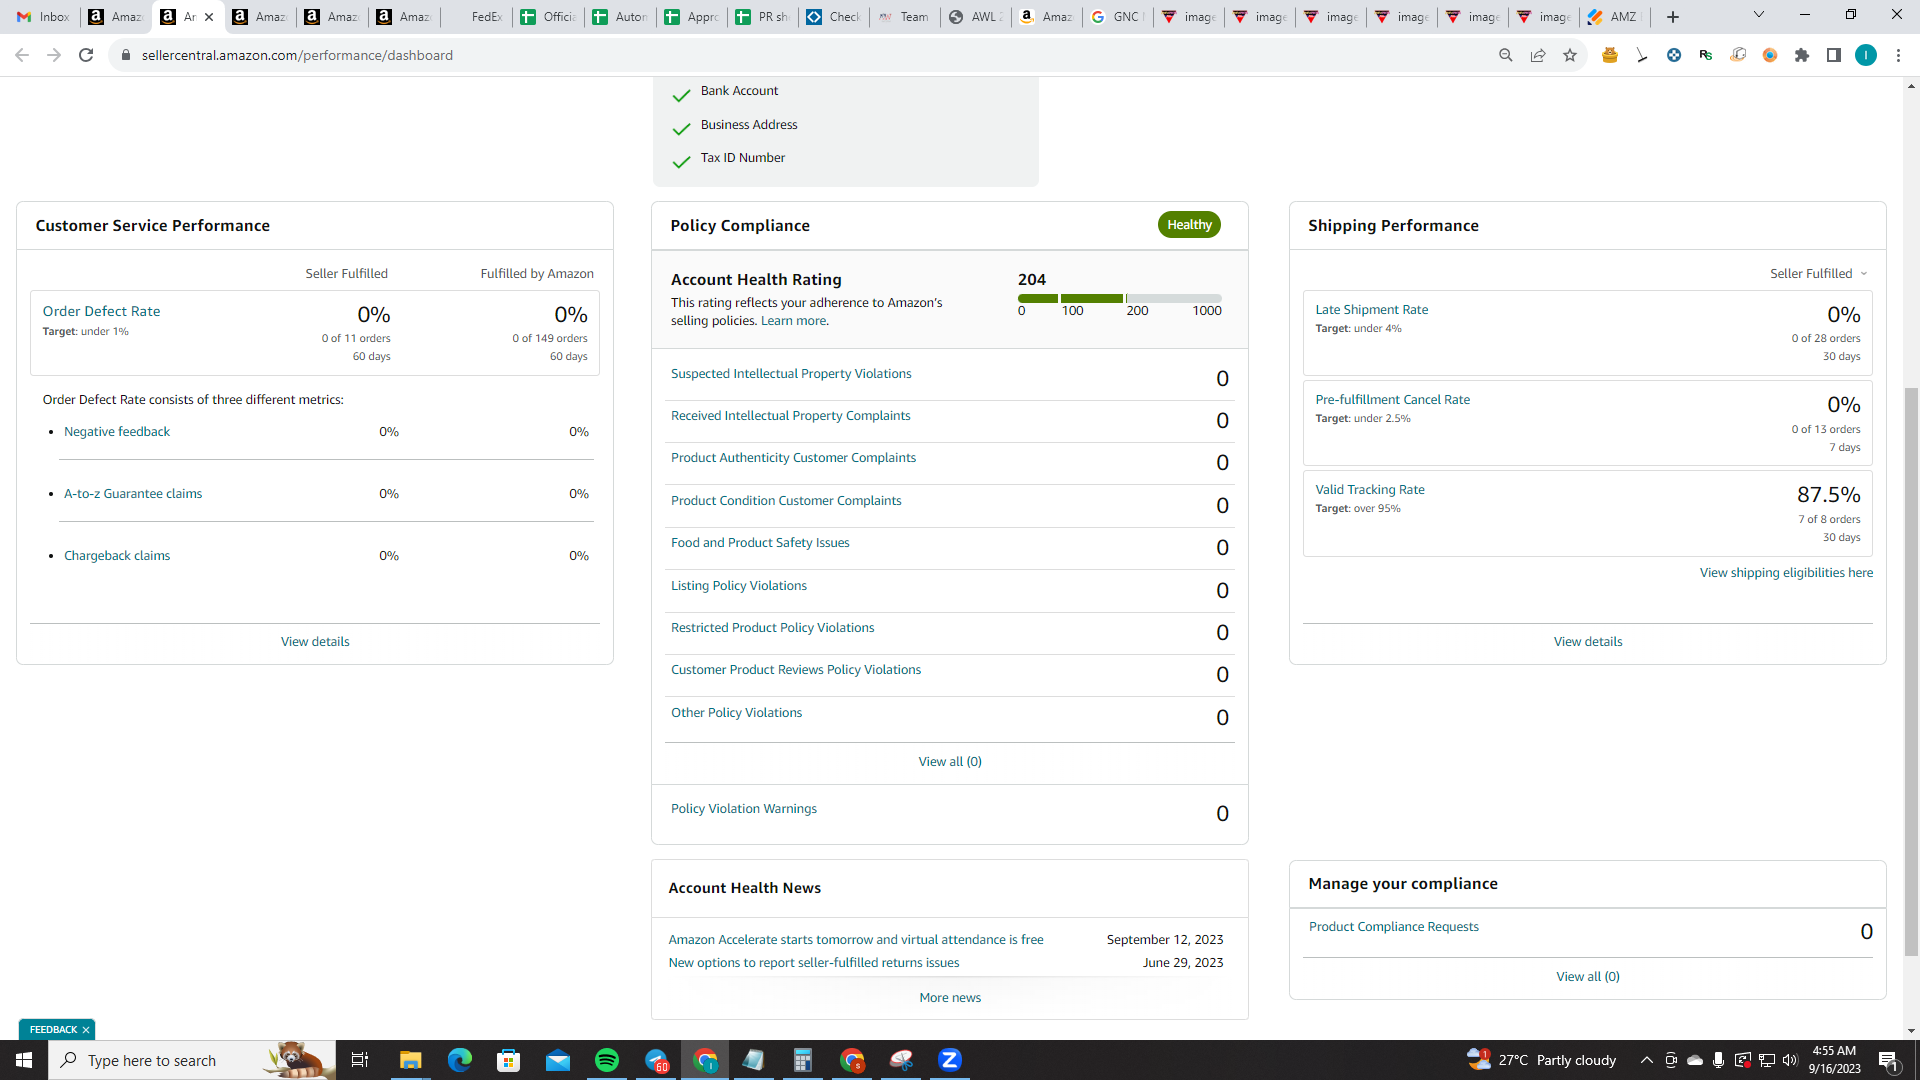Open Other Policy Violations link
Screen dimensions: 1920x1080
click(736, 713)
